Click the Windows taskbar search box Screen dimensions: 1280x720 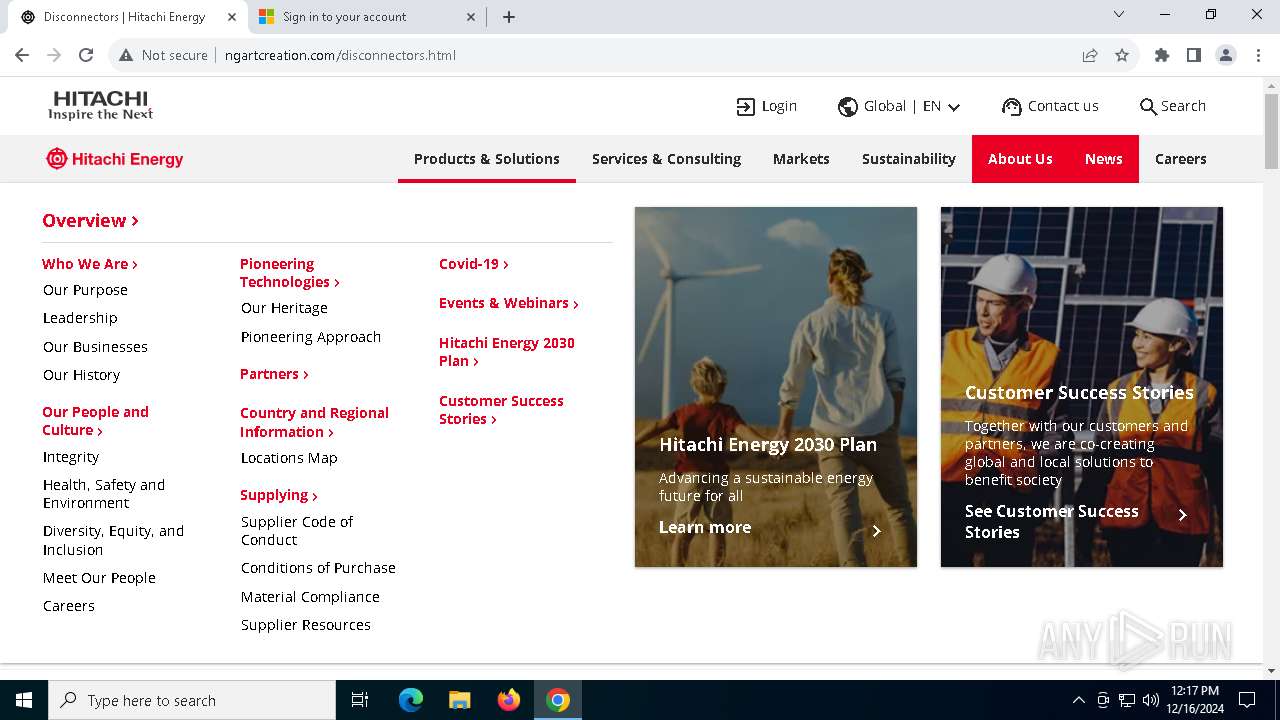click(192, 700)
